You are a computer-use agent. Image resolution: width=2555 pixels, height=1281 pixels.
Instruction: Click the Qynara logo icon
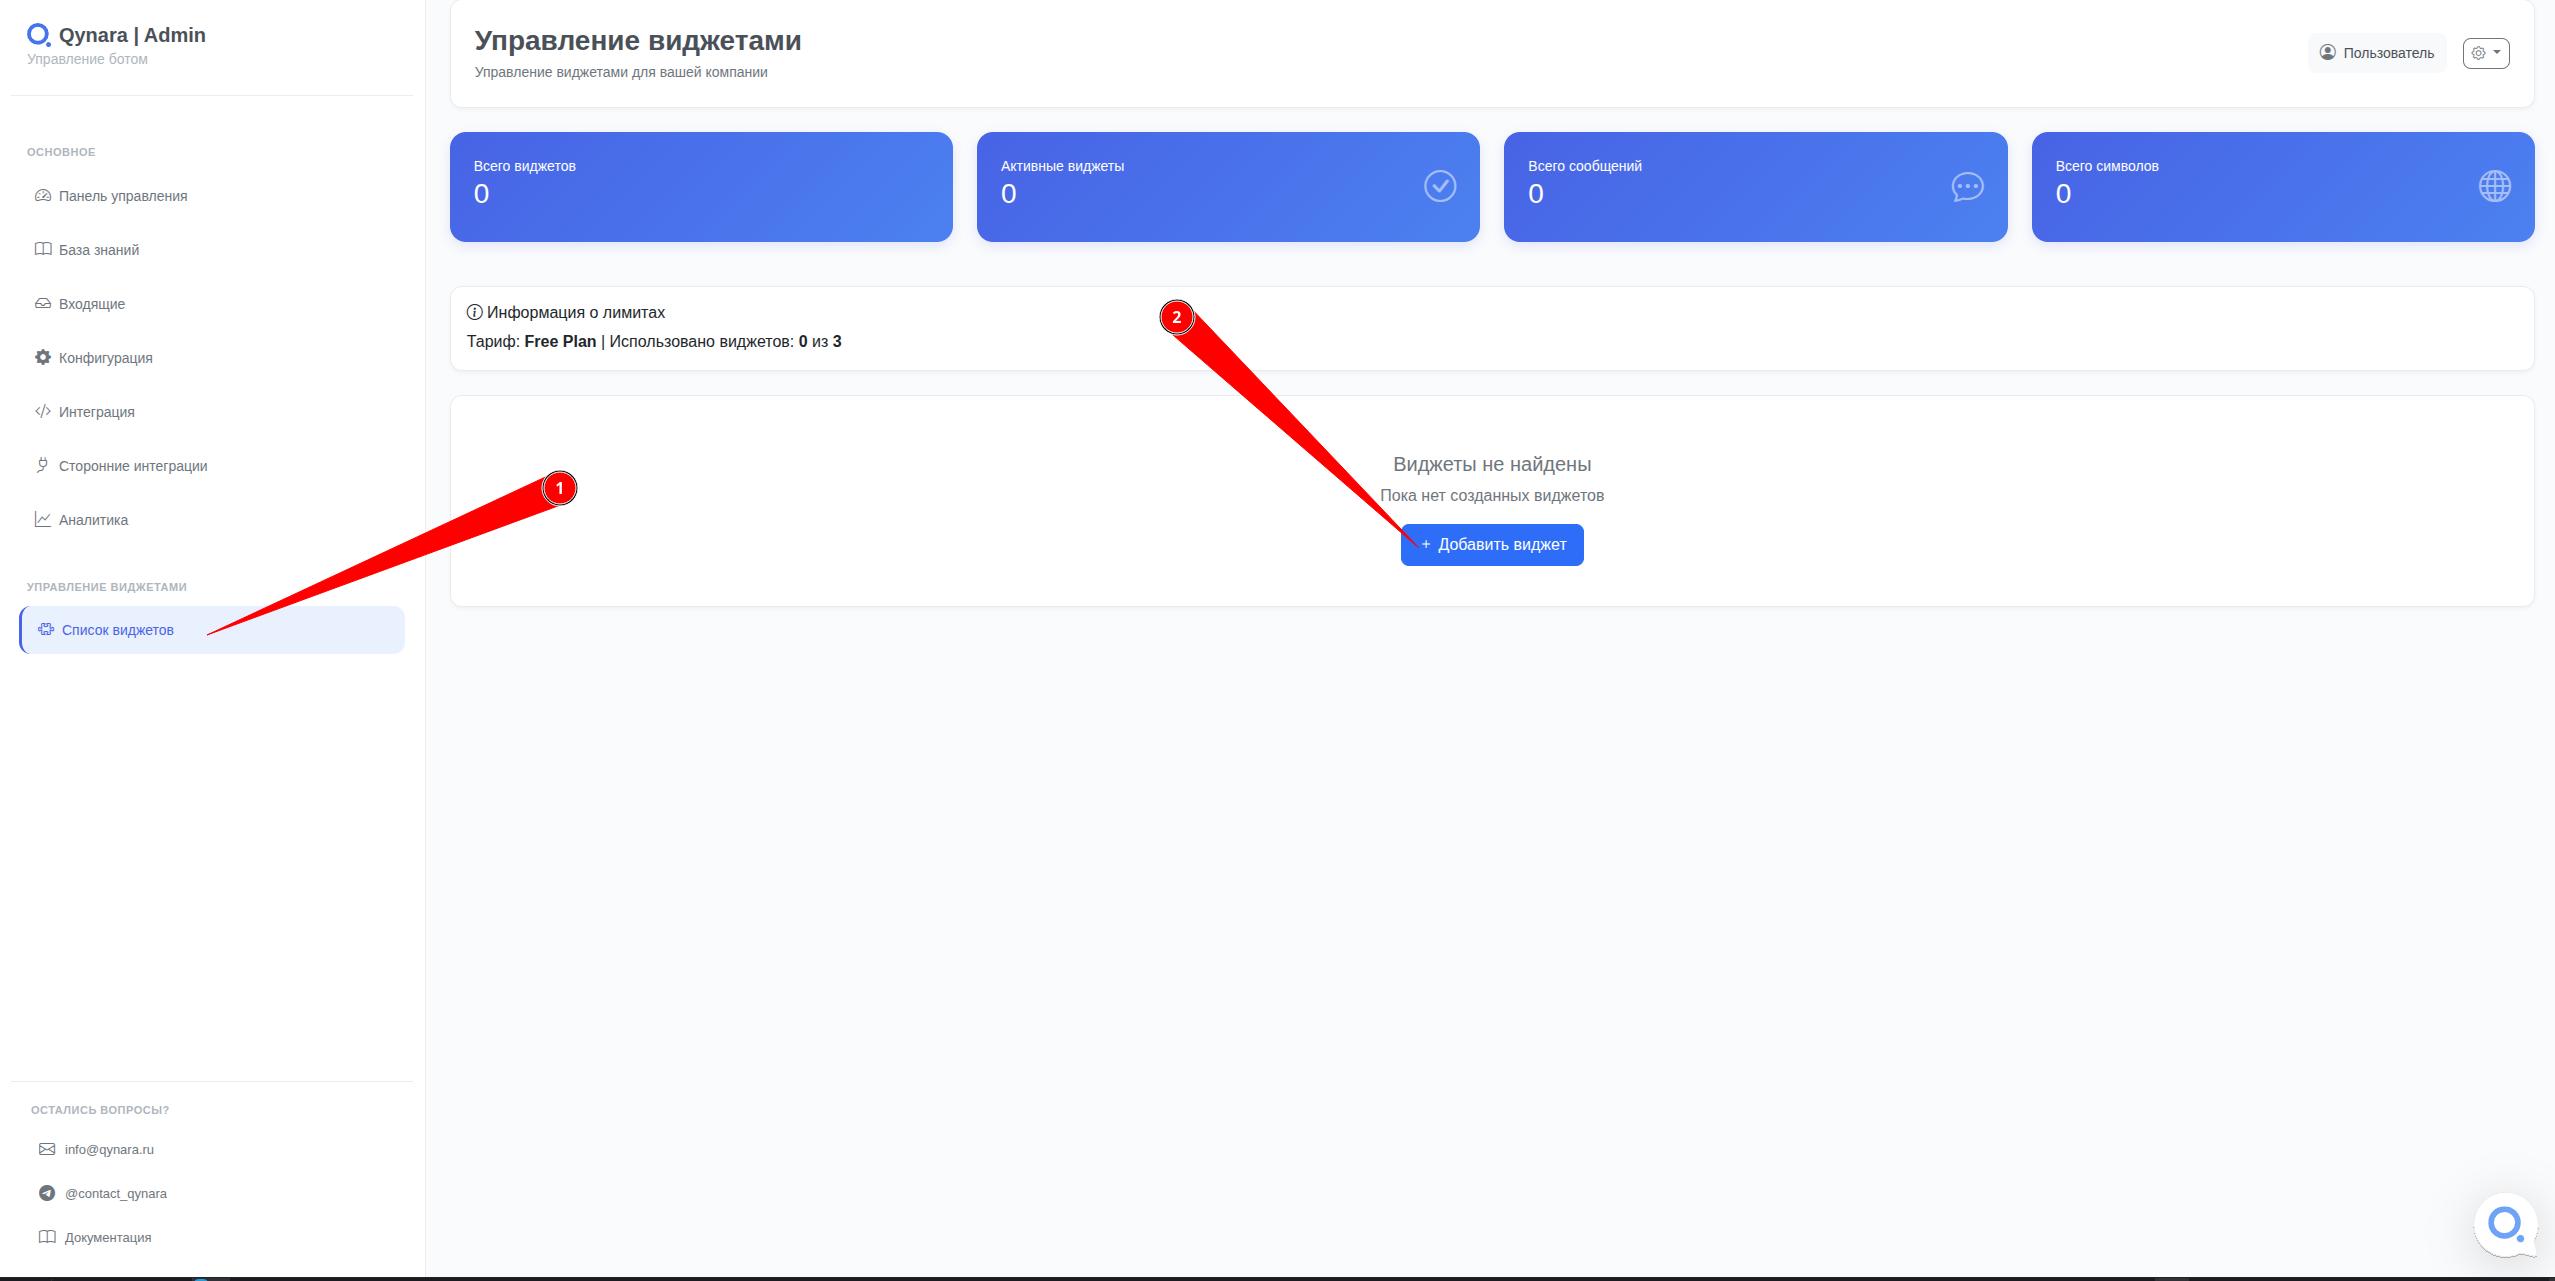point(38,35)
